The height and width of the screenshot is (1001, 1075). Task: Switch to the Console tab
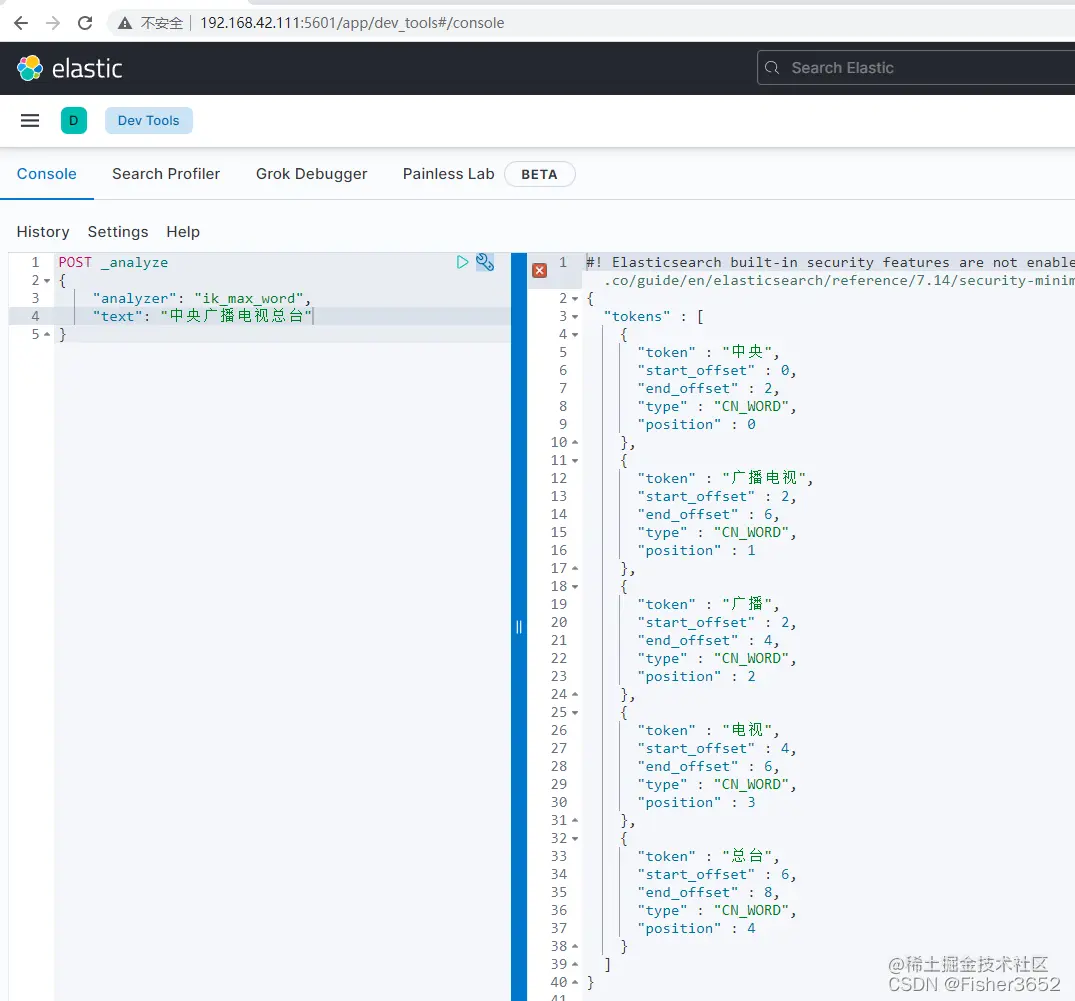tap(47, 174)
